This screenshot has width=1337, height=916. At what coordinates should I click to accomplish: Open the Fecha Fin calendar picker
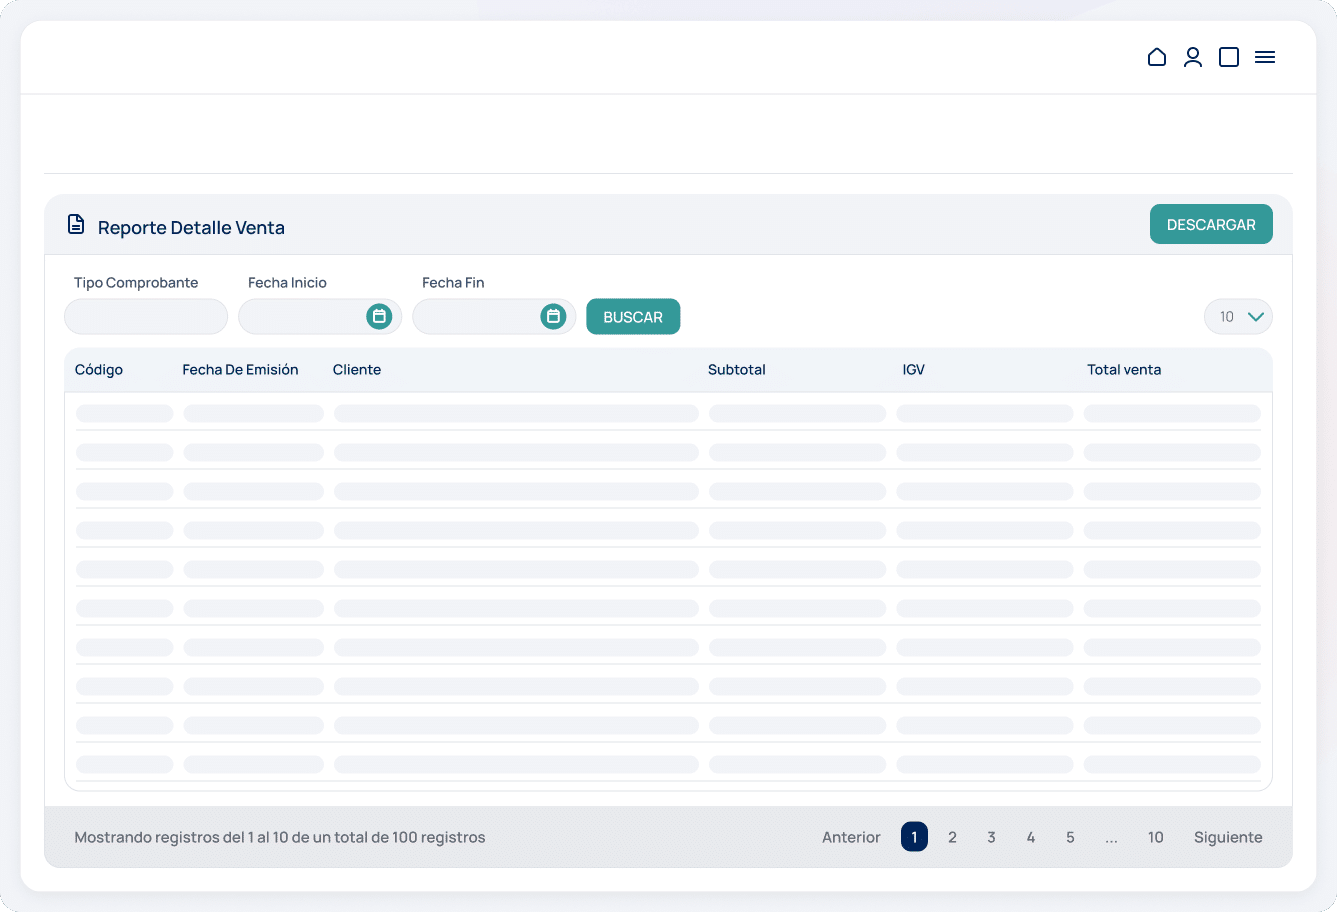[x=553, y=316]
